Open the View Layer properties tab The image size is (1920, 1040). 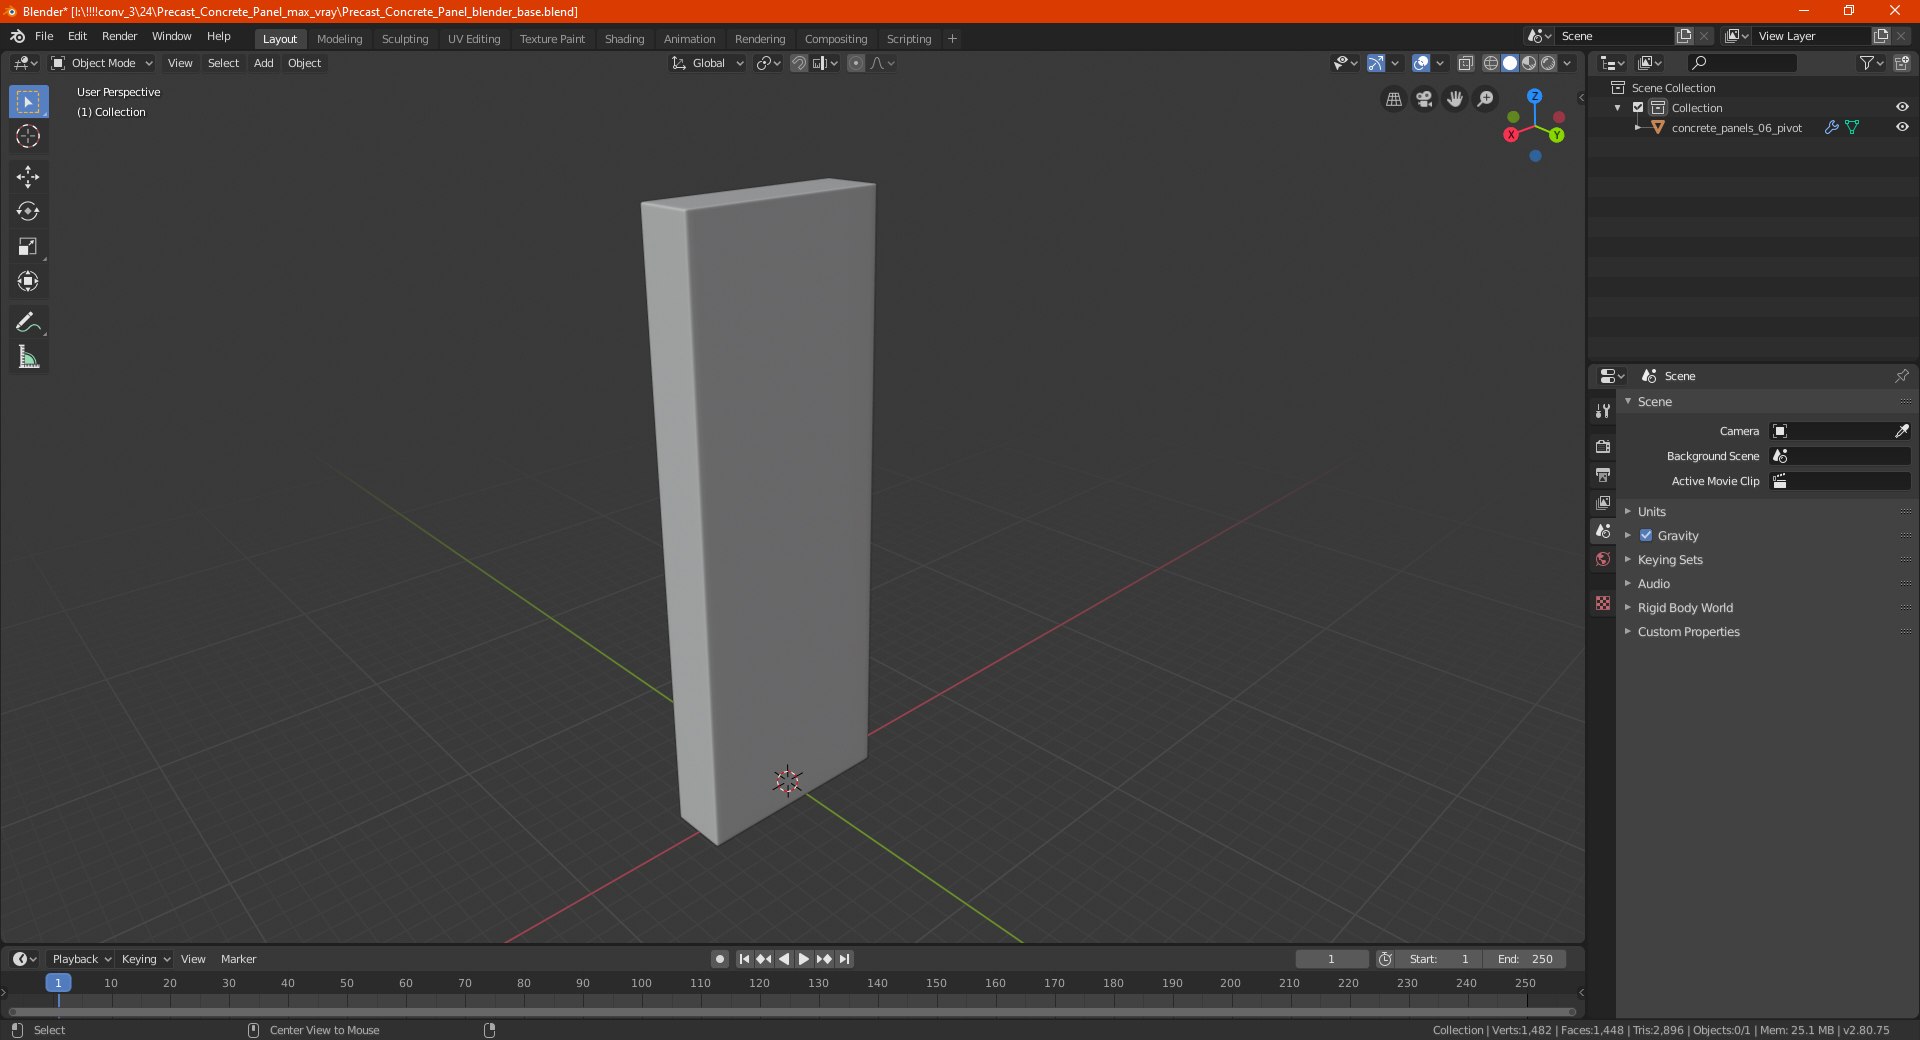1603,502
